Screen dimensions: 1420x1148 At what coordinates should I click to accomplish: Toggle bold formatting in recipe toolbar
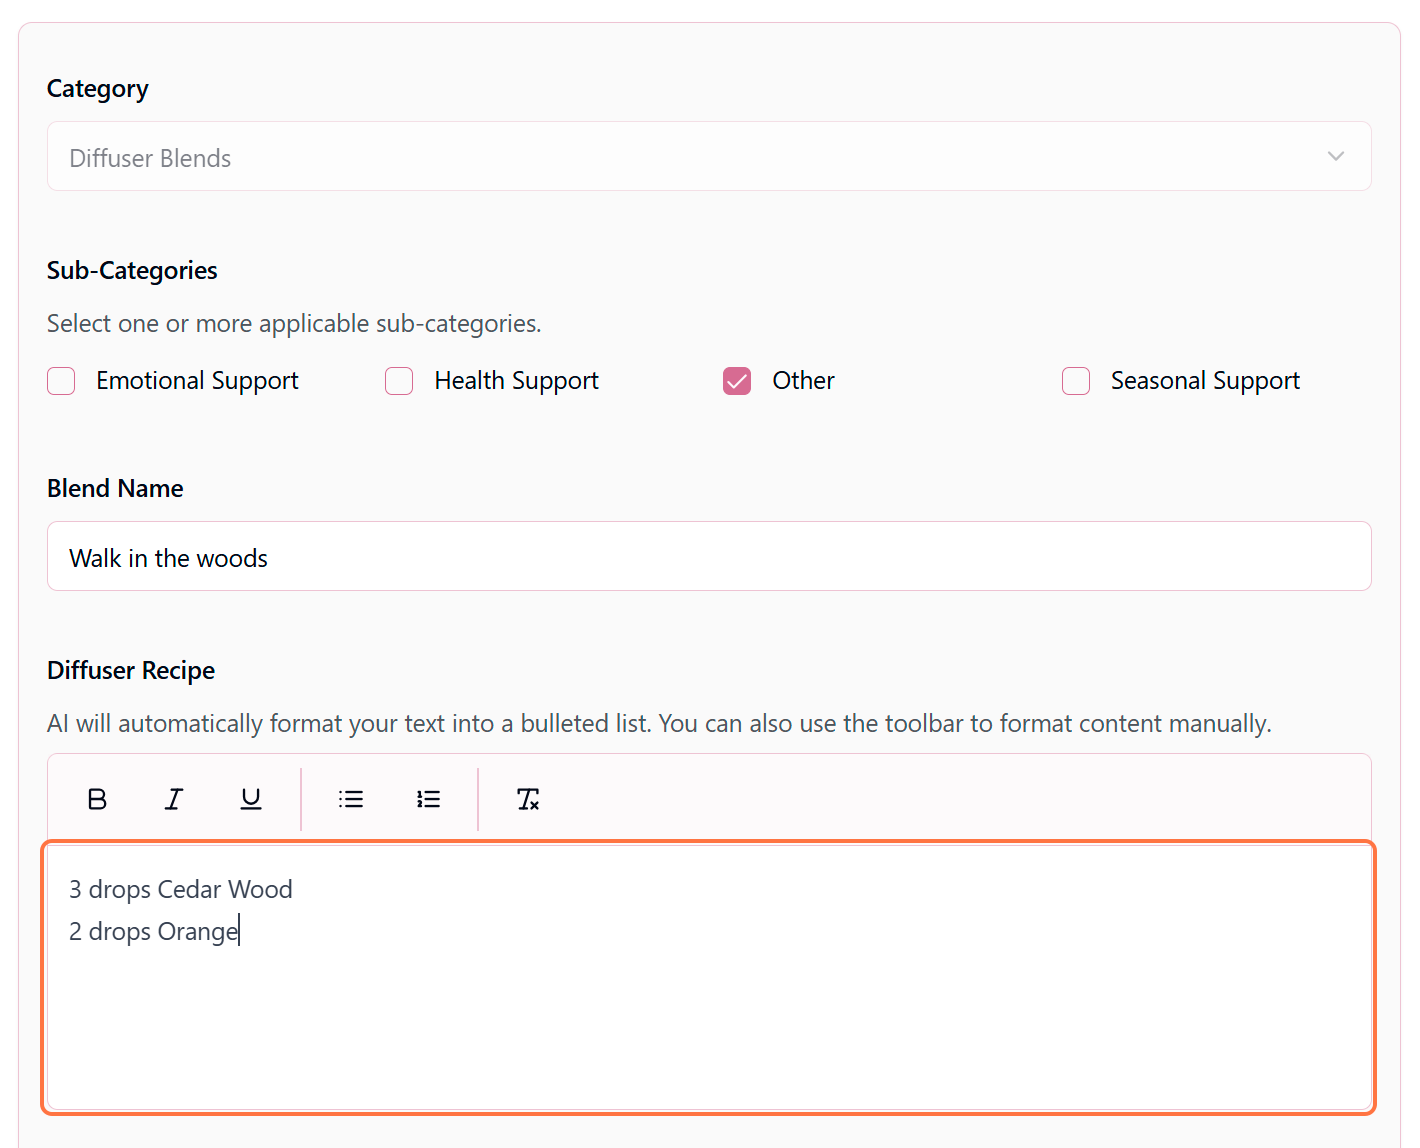point(97,799)
